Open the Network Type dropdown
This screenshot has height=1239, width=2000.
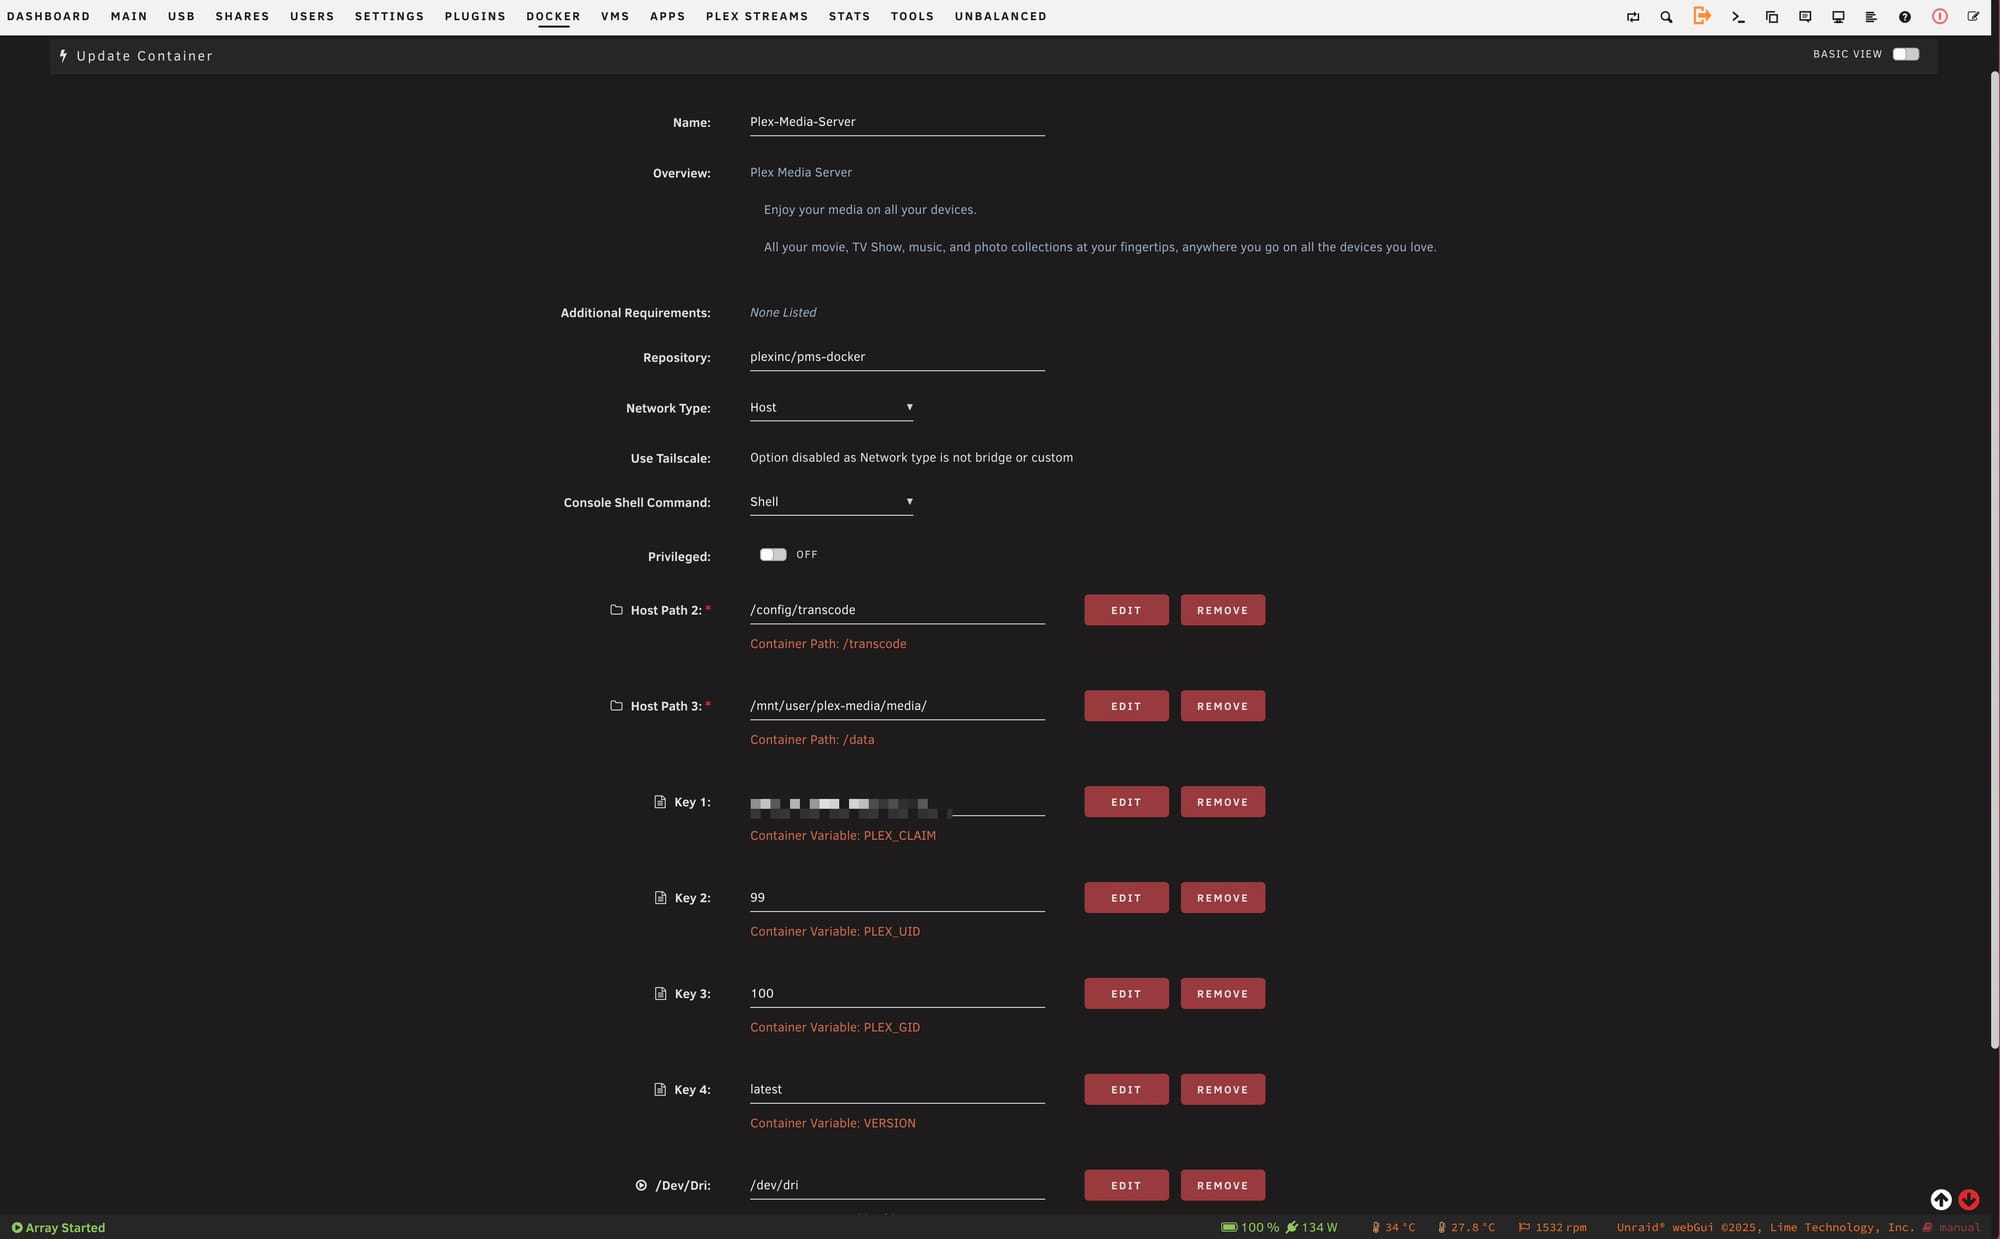coord(831,407)
